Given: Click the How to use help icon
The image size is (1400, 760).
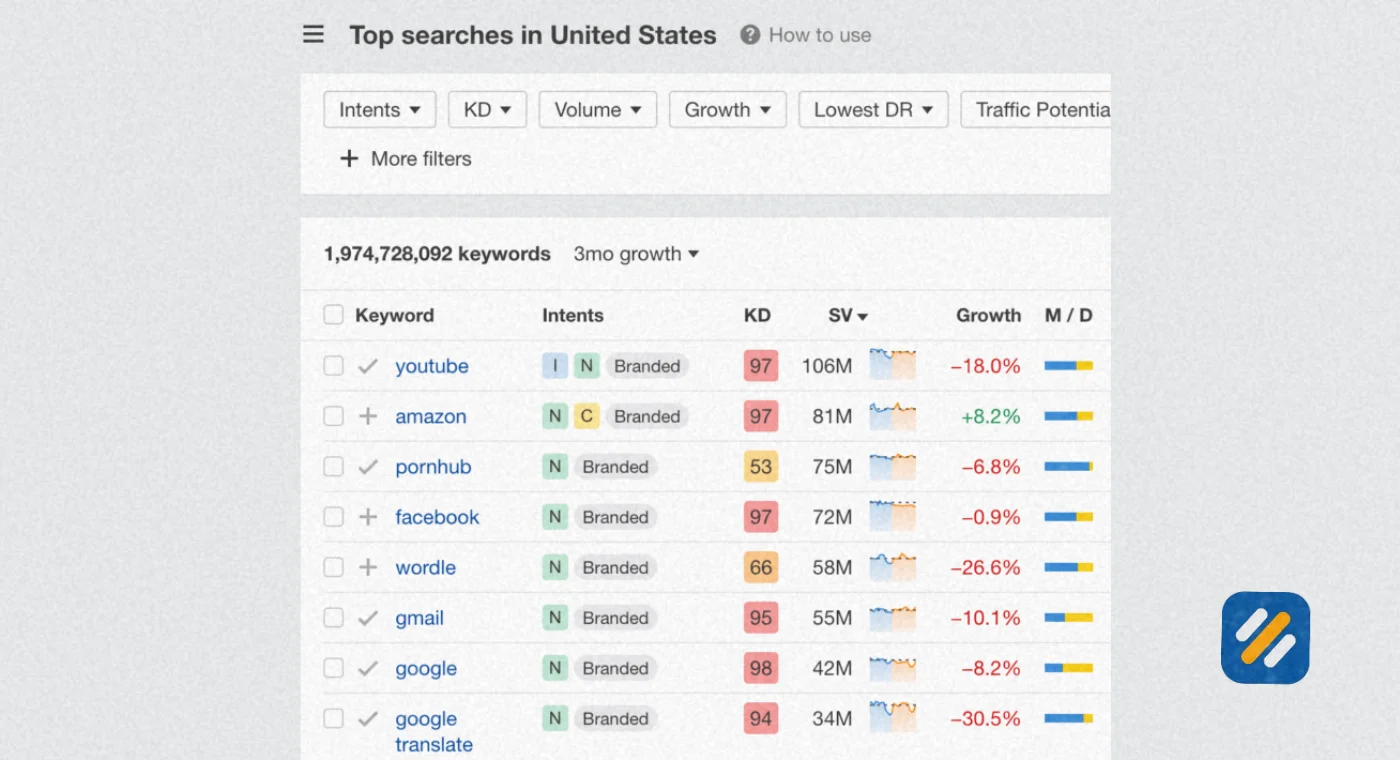Looking at the screenshot, I should [750, 35].
